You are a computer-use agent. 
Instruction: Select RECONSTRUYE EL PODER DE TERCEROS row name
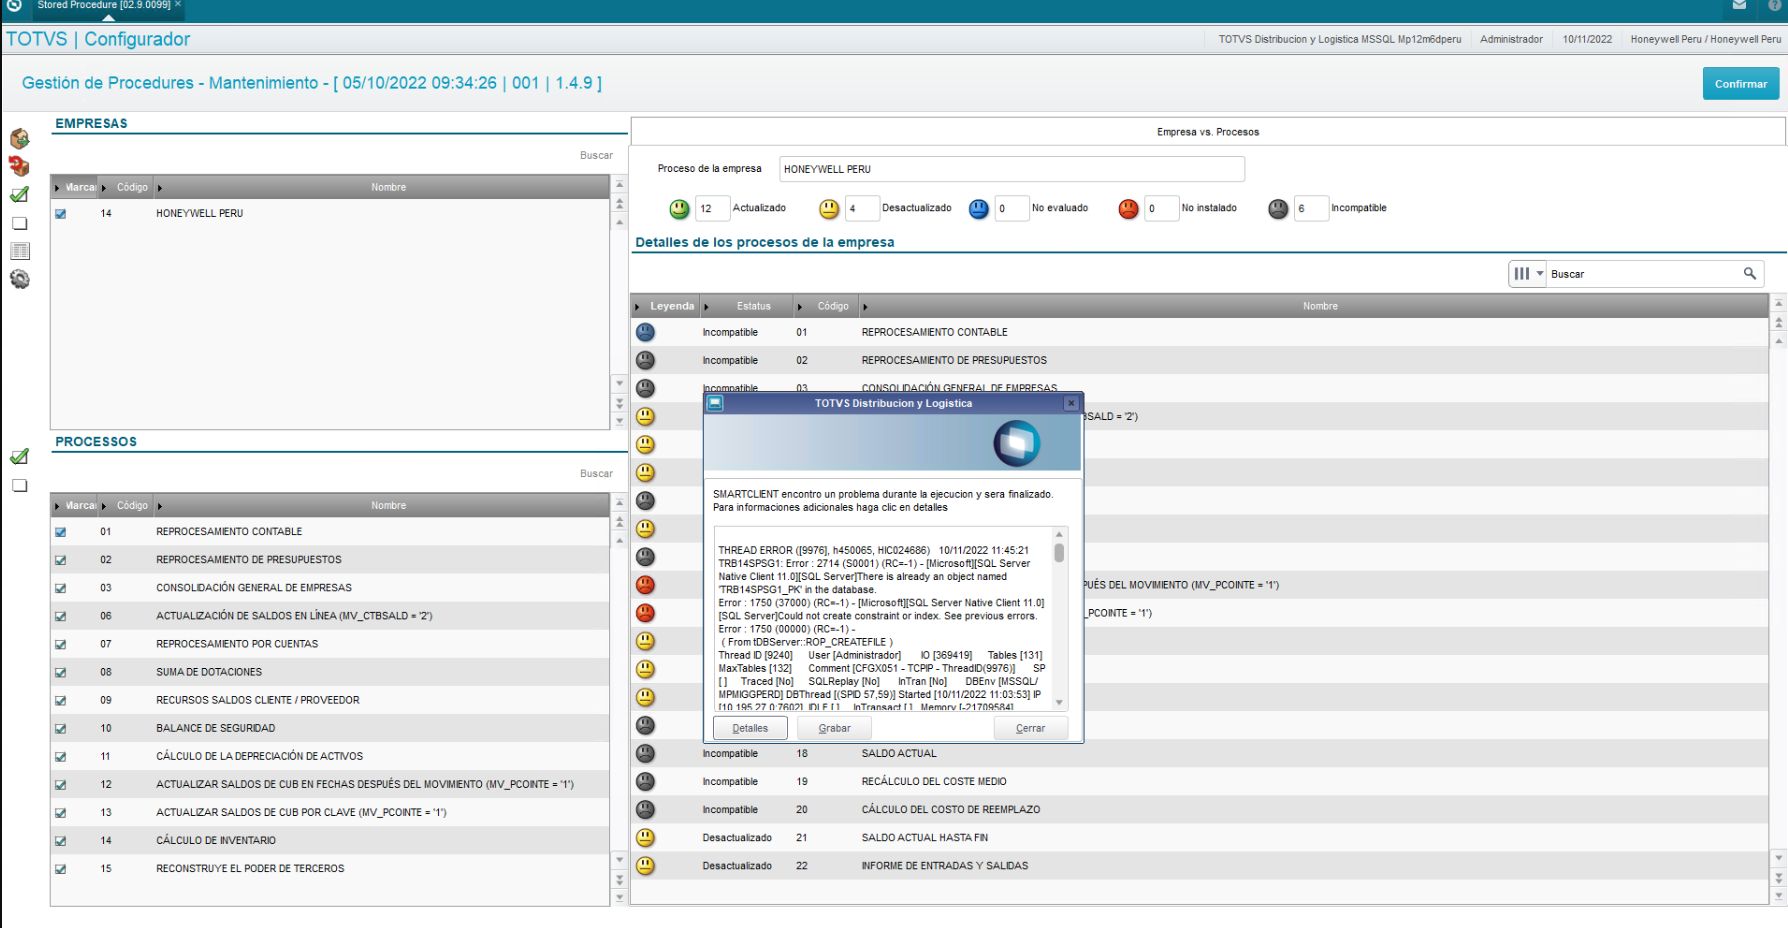pyautogui.click(x=250, y=868)
